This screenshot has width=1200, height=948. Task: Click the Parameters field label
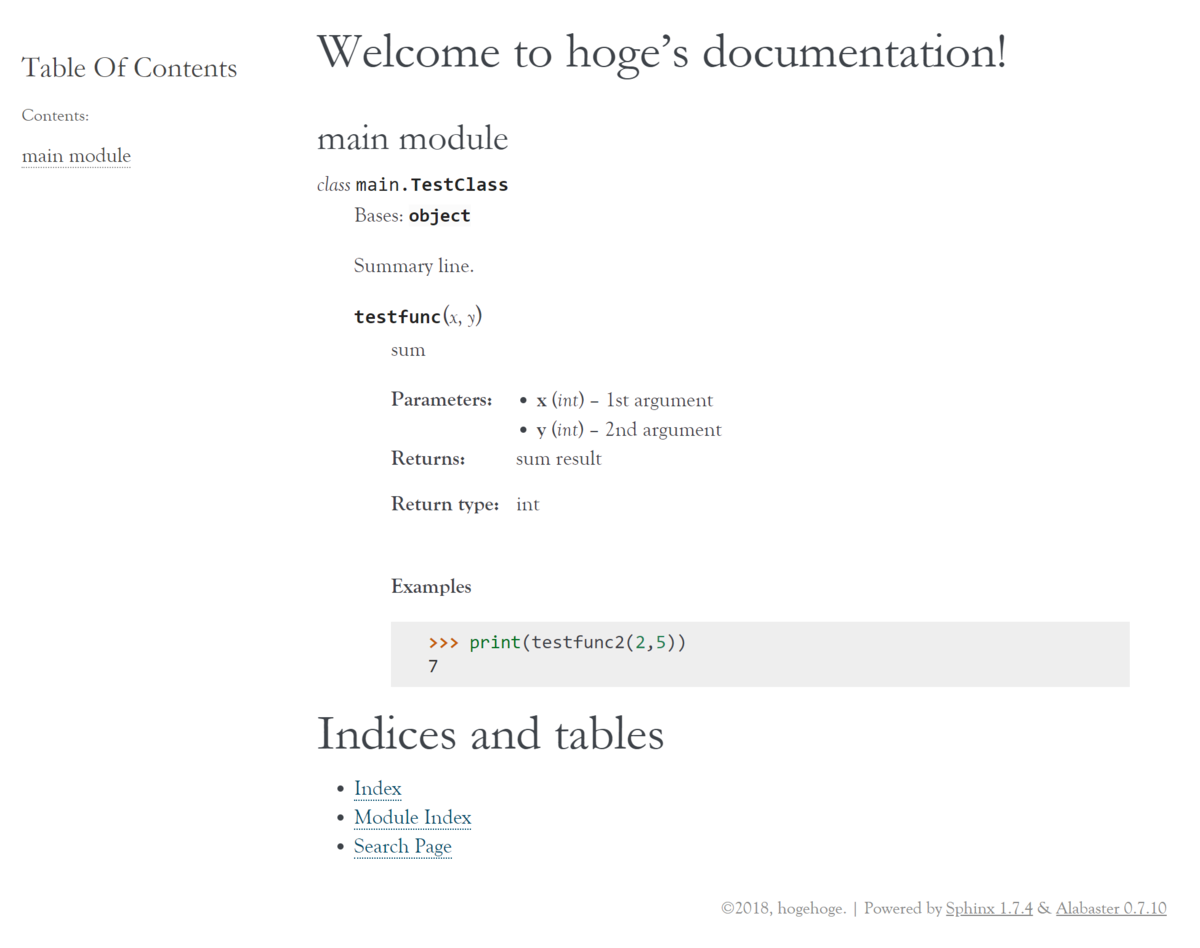point(441,399)
